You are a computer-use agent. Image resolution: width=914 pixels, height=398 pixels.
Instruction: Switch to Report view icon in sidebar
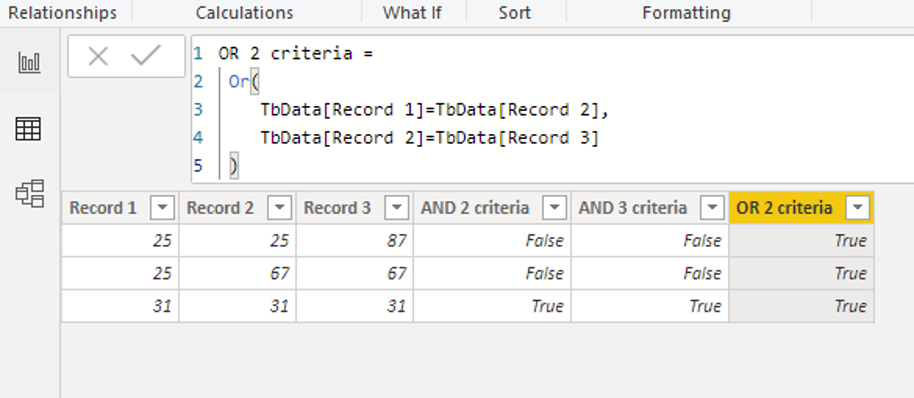(x=29, y=62)
